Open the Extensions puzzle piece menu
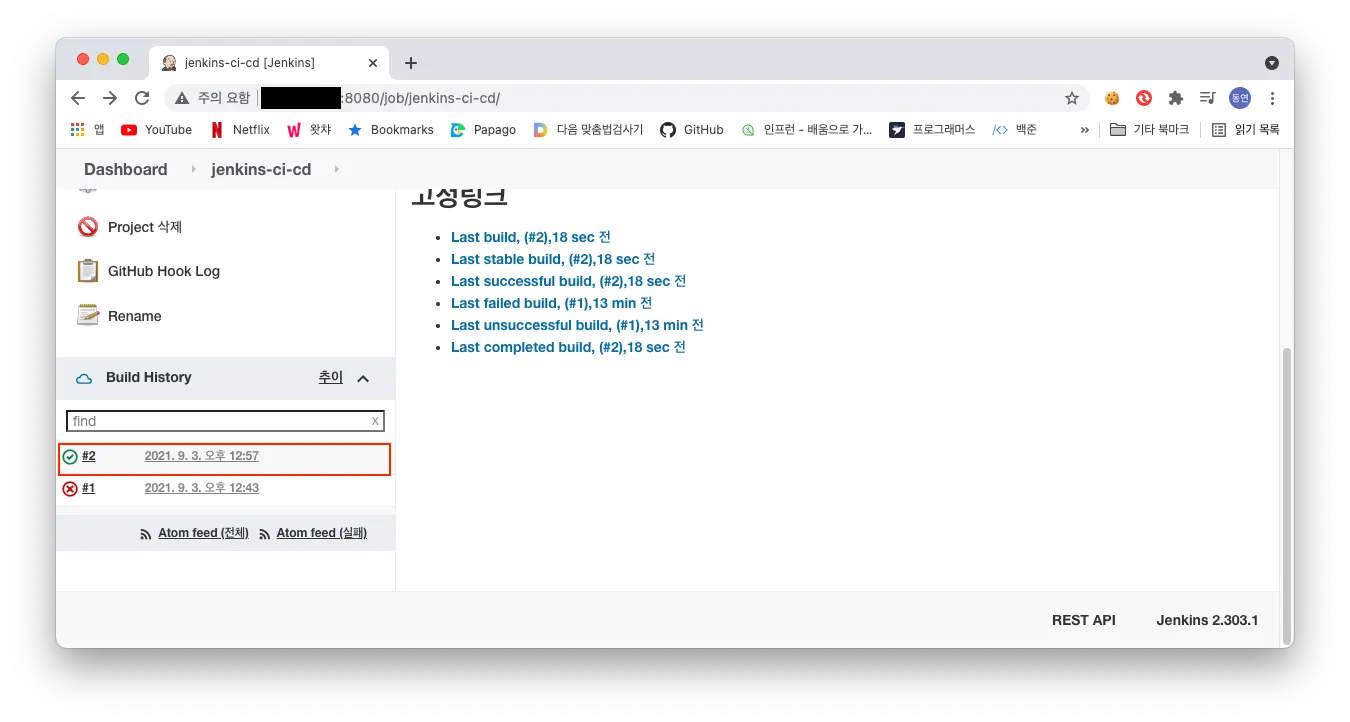The width and height of the screenshot is (1350, 722). [1176, 98]
